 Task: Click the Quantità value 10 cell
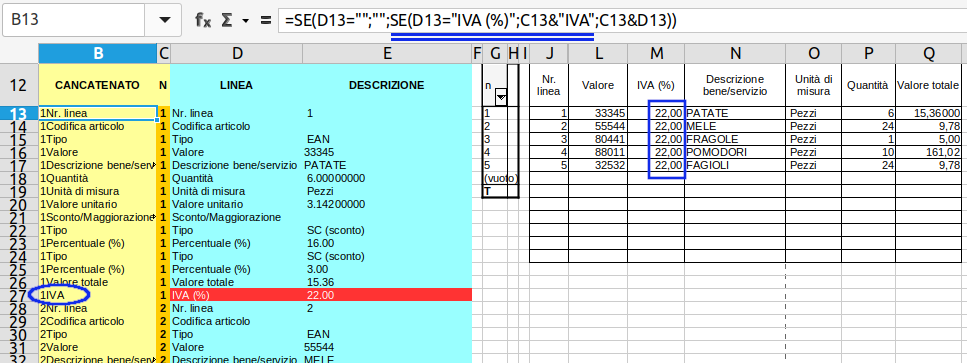868,152
